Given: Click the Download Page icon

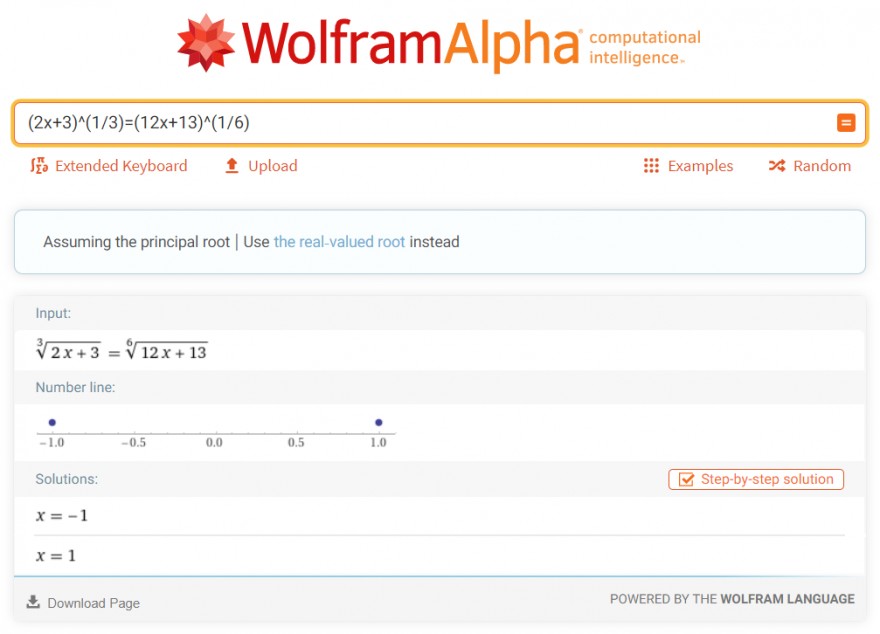Looking at the screenshot, I should pos(33,602).
